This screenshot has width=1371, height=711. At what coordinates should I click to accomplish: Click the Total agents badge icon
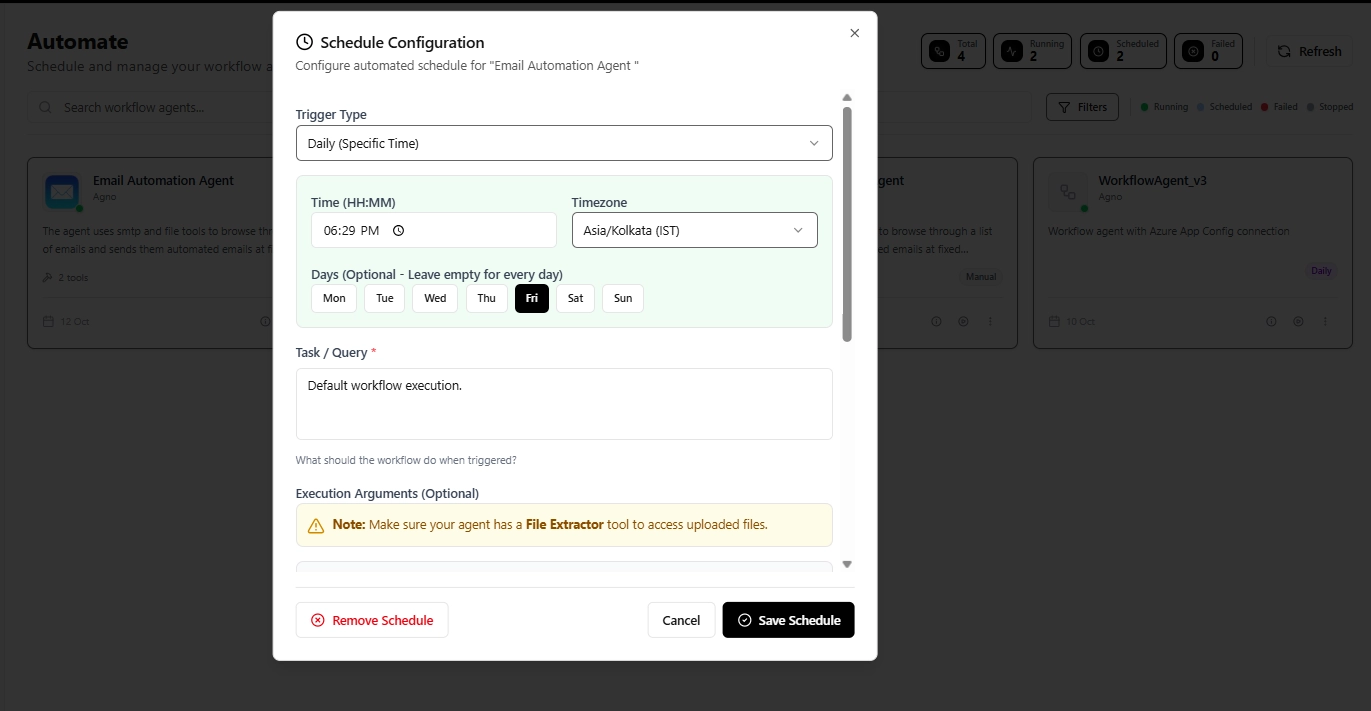(940, 50)
